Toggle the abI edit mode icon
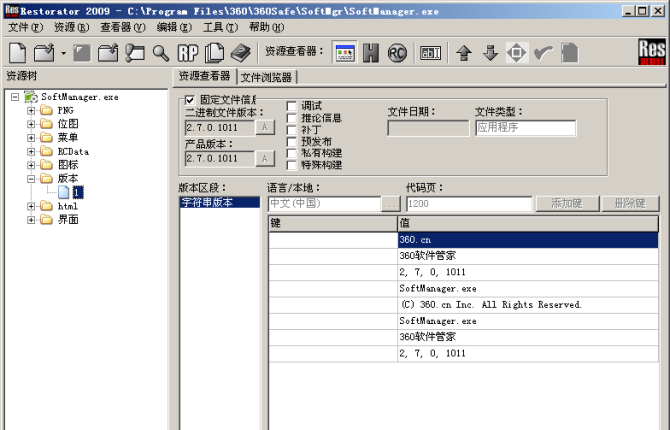670x430 pixels. click(430, 53)
